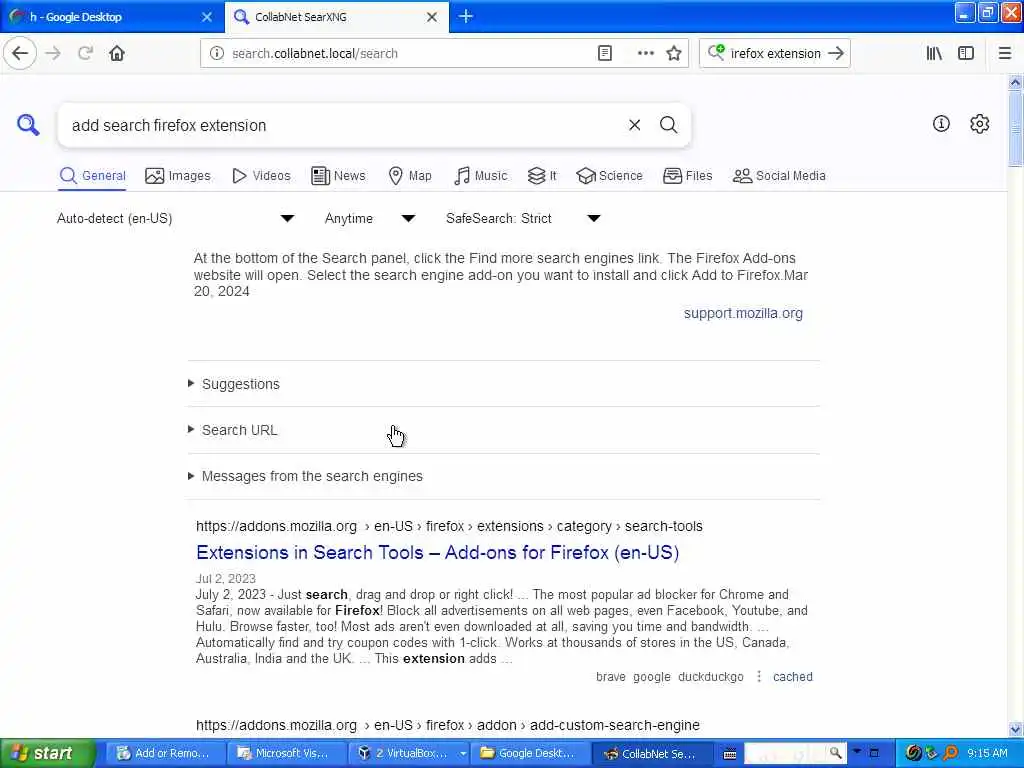Go back with the browser back arrow
The image size is (1024, 768).
[20, 53]
